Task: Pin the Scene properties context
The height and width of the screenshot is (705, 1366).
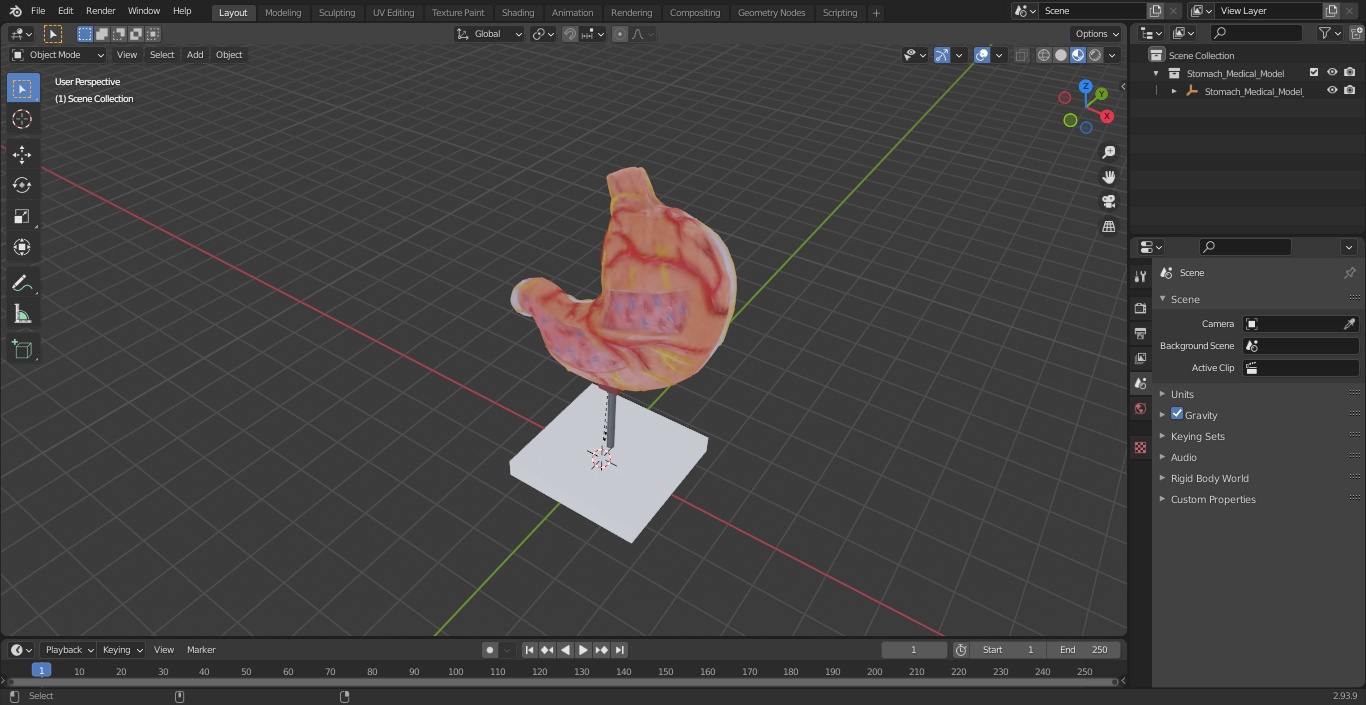Action: 1349,273
